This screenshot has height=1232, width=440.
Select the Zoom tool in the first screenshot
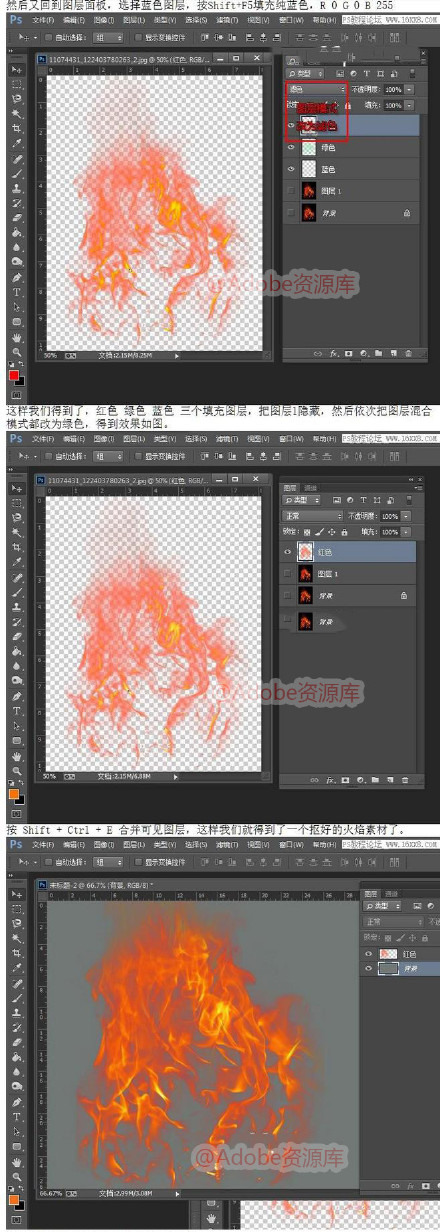(17, 352)
